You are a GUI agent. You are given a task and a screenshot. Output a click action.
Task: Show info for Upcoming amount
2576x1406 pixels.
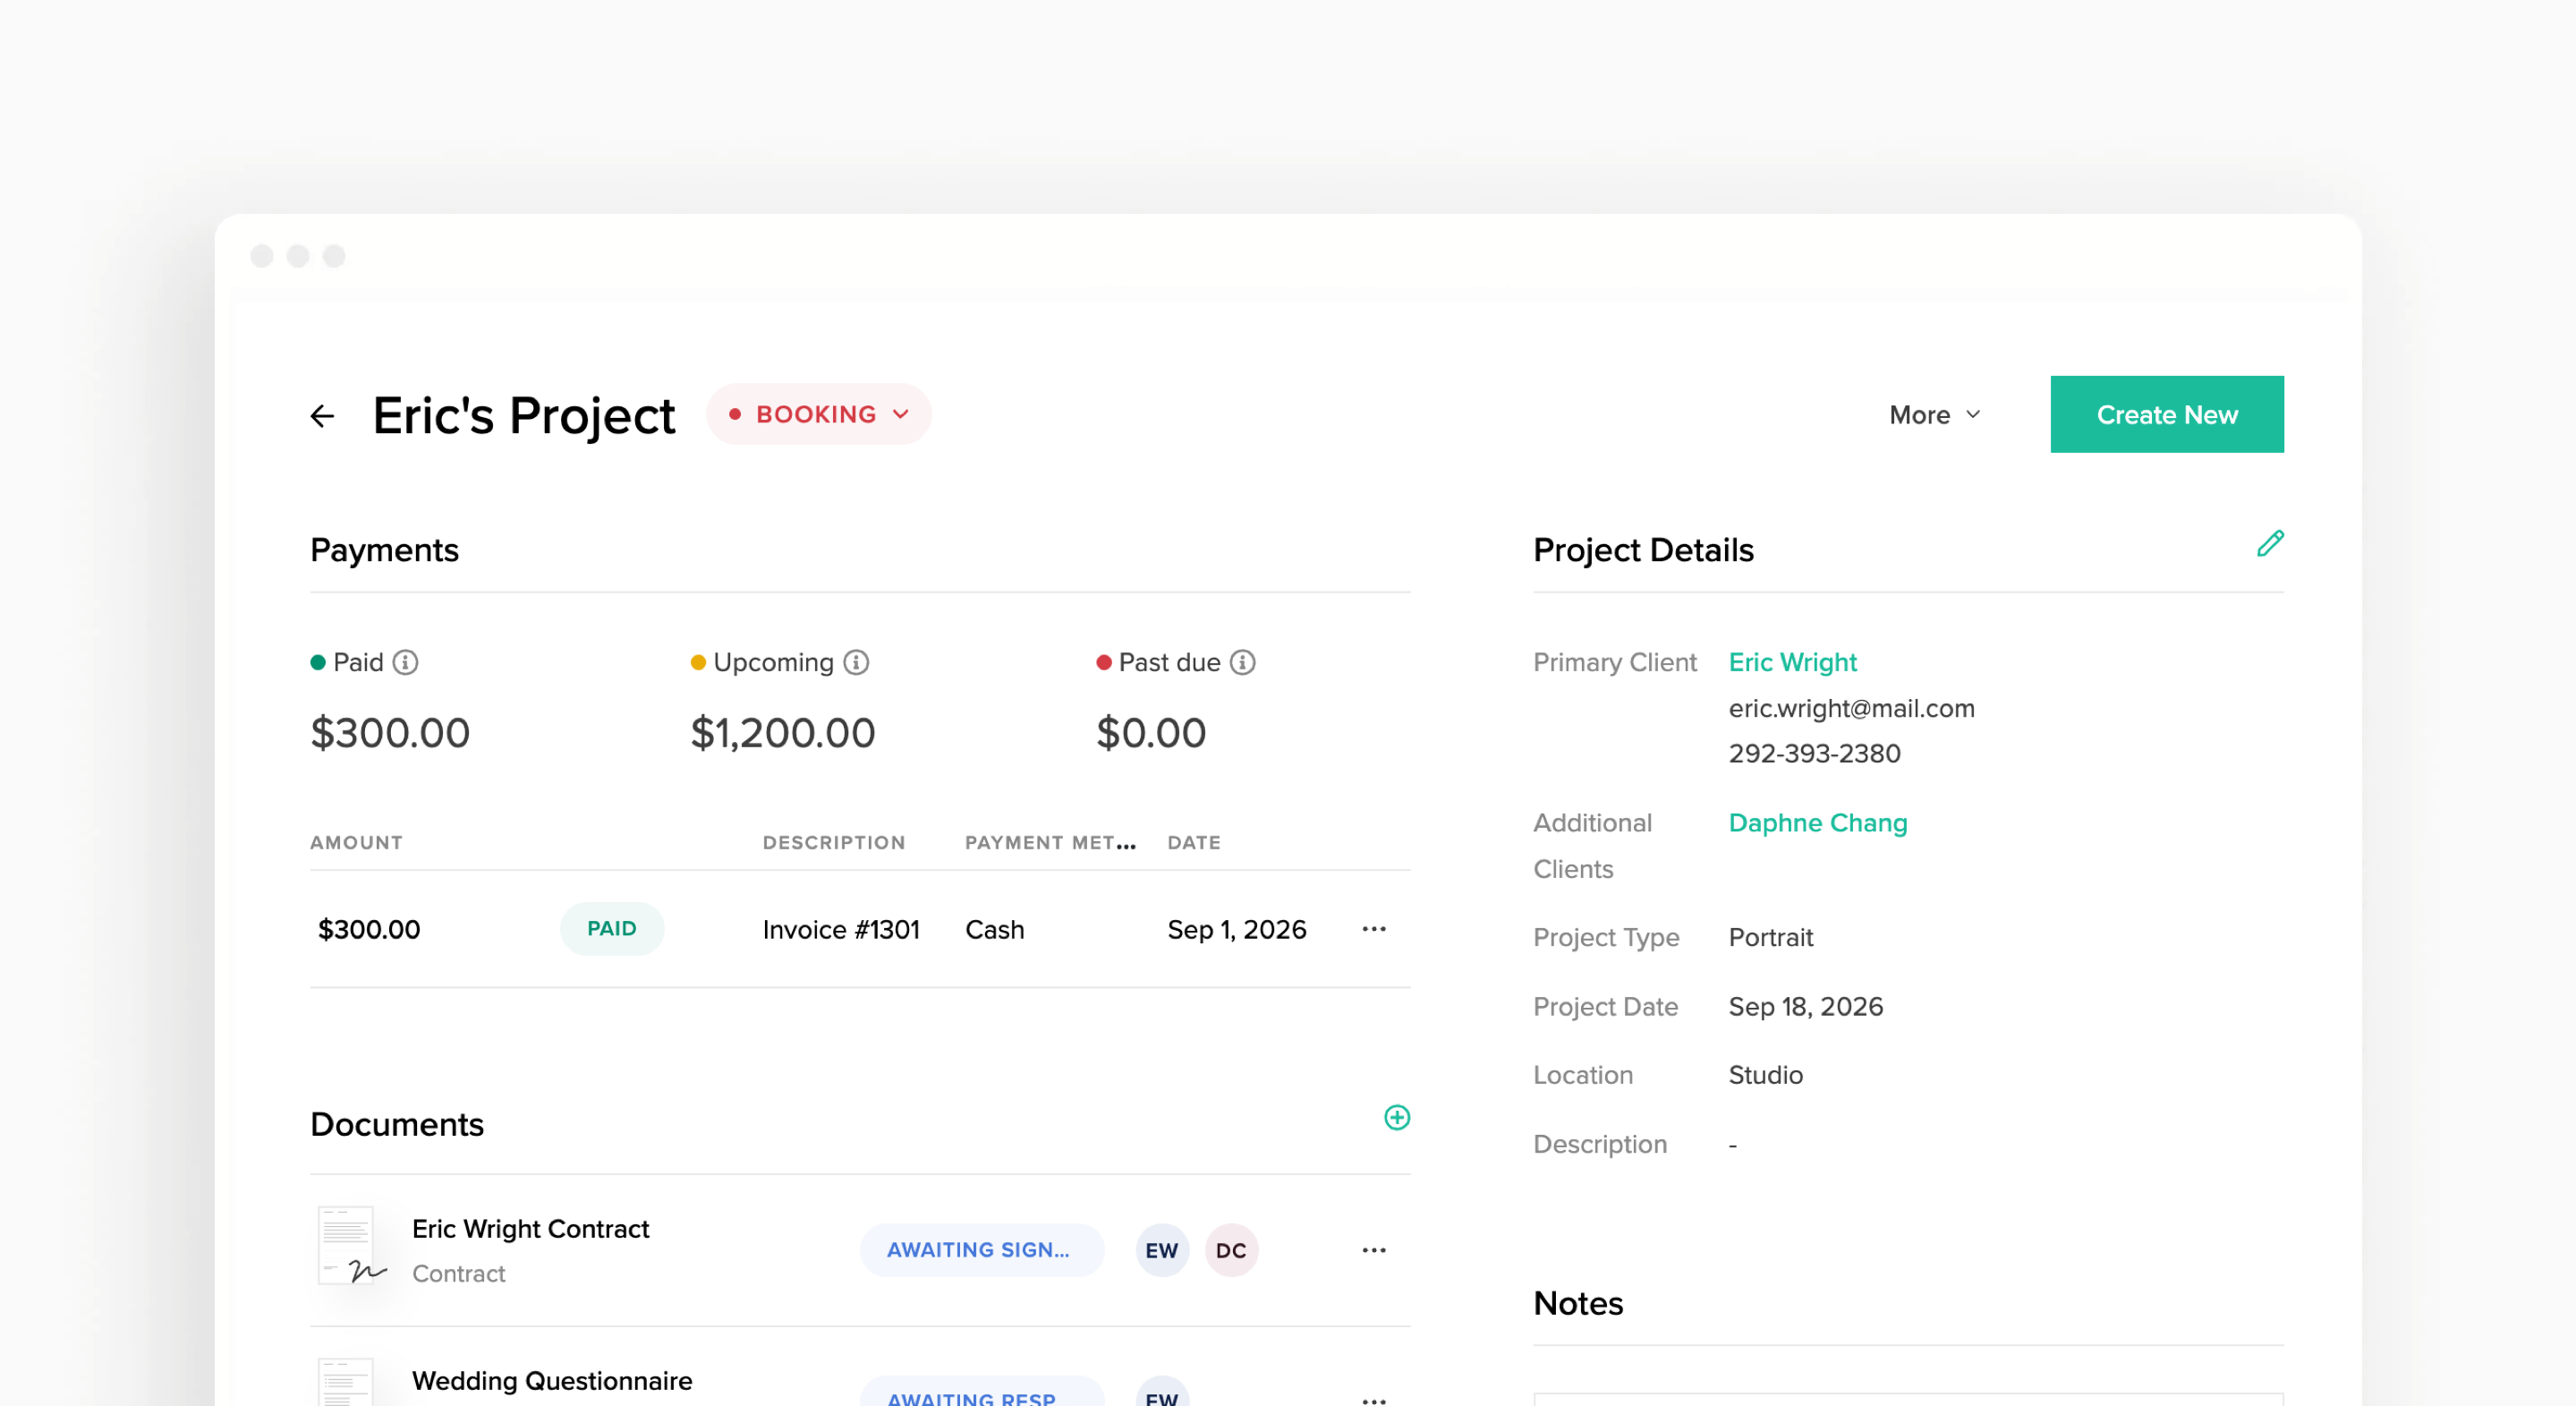tap(856, 662)
